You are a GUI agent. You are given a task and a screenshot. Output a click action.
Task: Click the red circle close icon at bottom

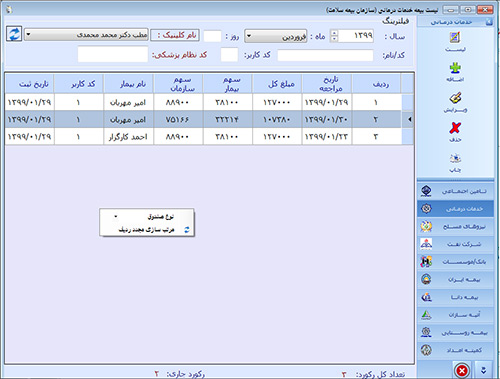[462, 370]
